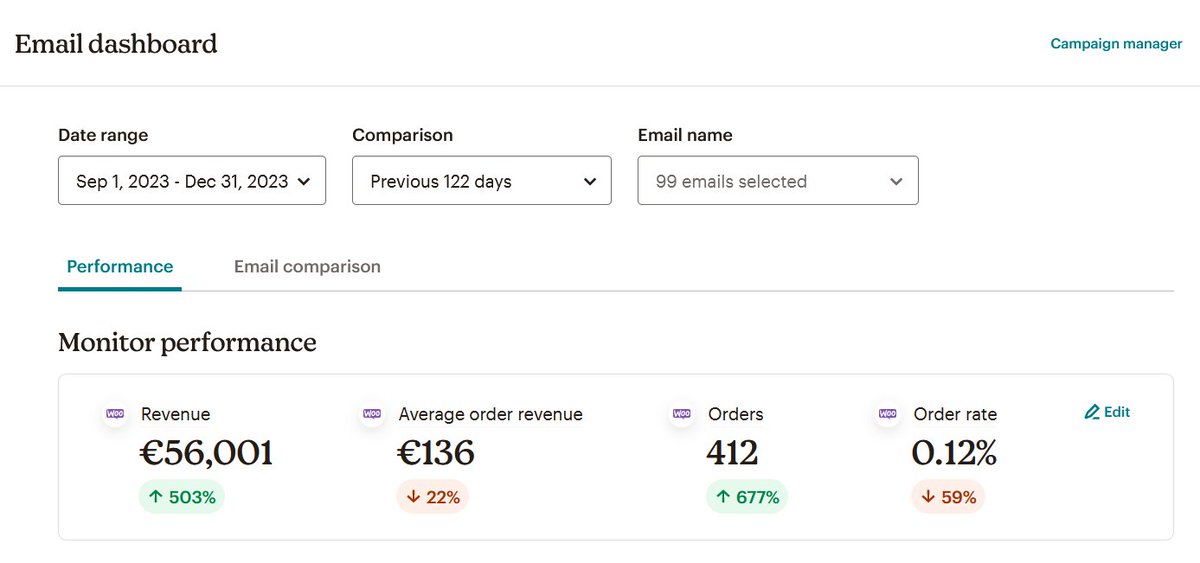The width and height of the screenshot is (1200, 563).
Task: Click the Email name label
Action: (x=685, y=135)
